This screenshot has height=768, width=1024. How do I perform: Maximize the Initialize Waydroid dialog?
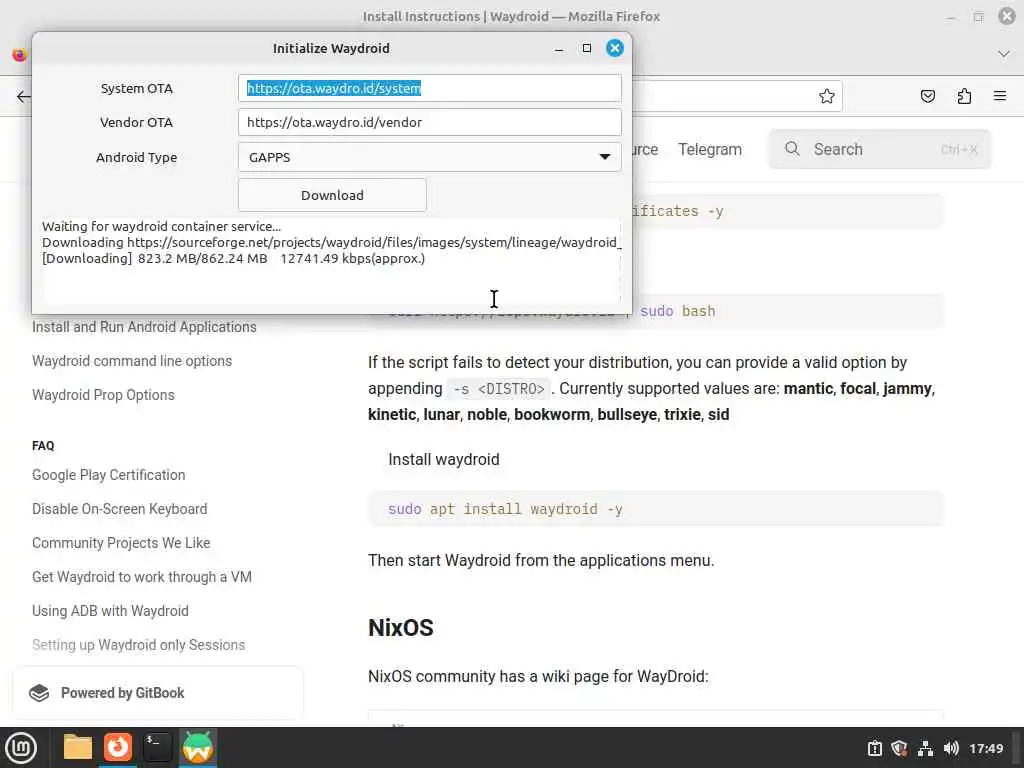(586, 48)
